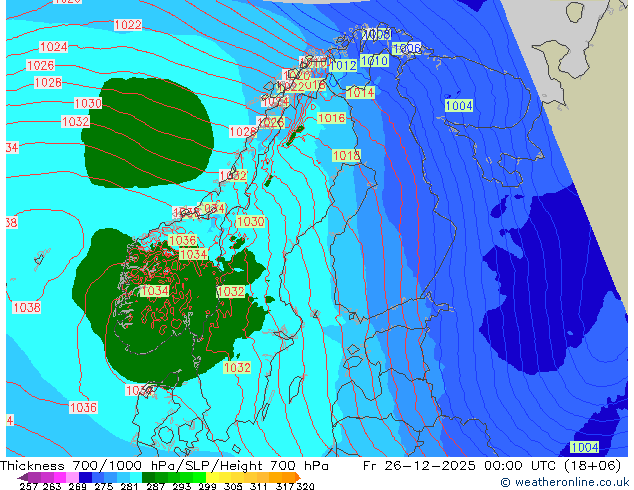
Task: Click the pink swatch in the thickness legend
Action: coord(72,477)
